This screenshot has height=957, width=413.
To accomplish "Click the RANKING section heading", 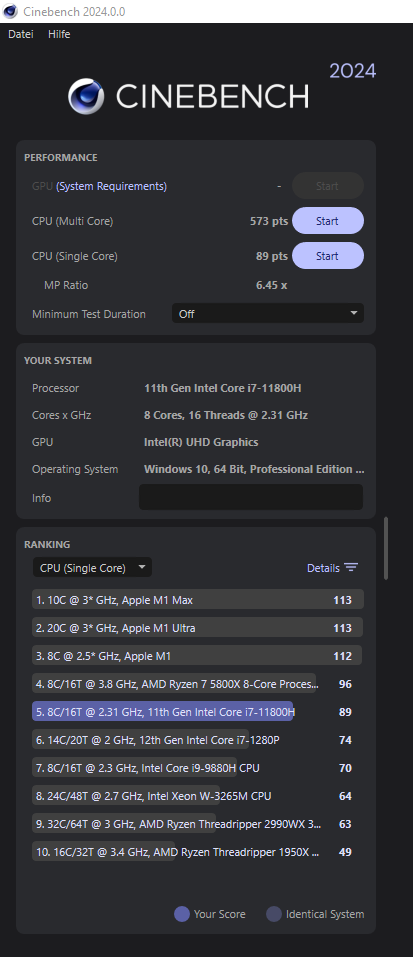I will point(47,544).
